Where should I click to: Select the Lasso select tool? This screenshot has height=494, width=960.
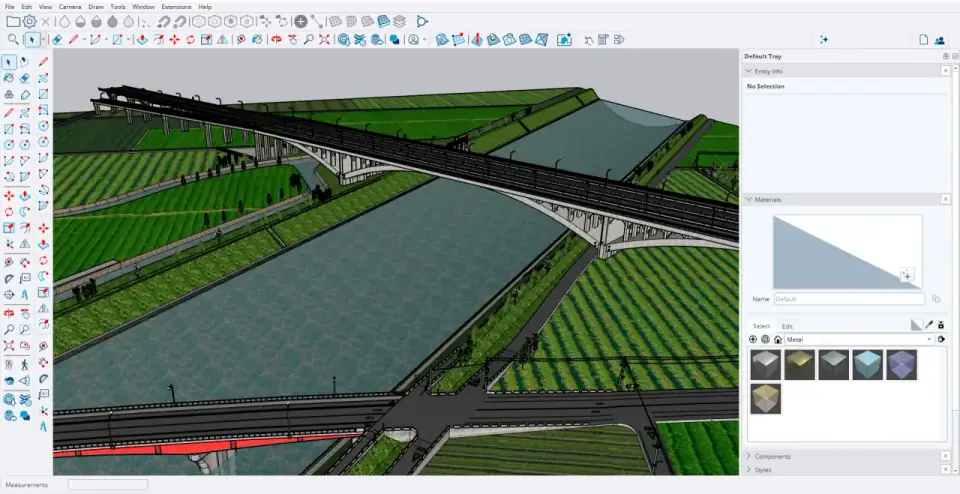click(x=24, y=62)
